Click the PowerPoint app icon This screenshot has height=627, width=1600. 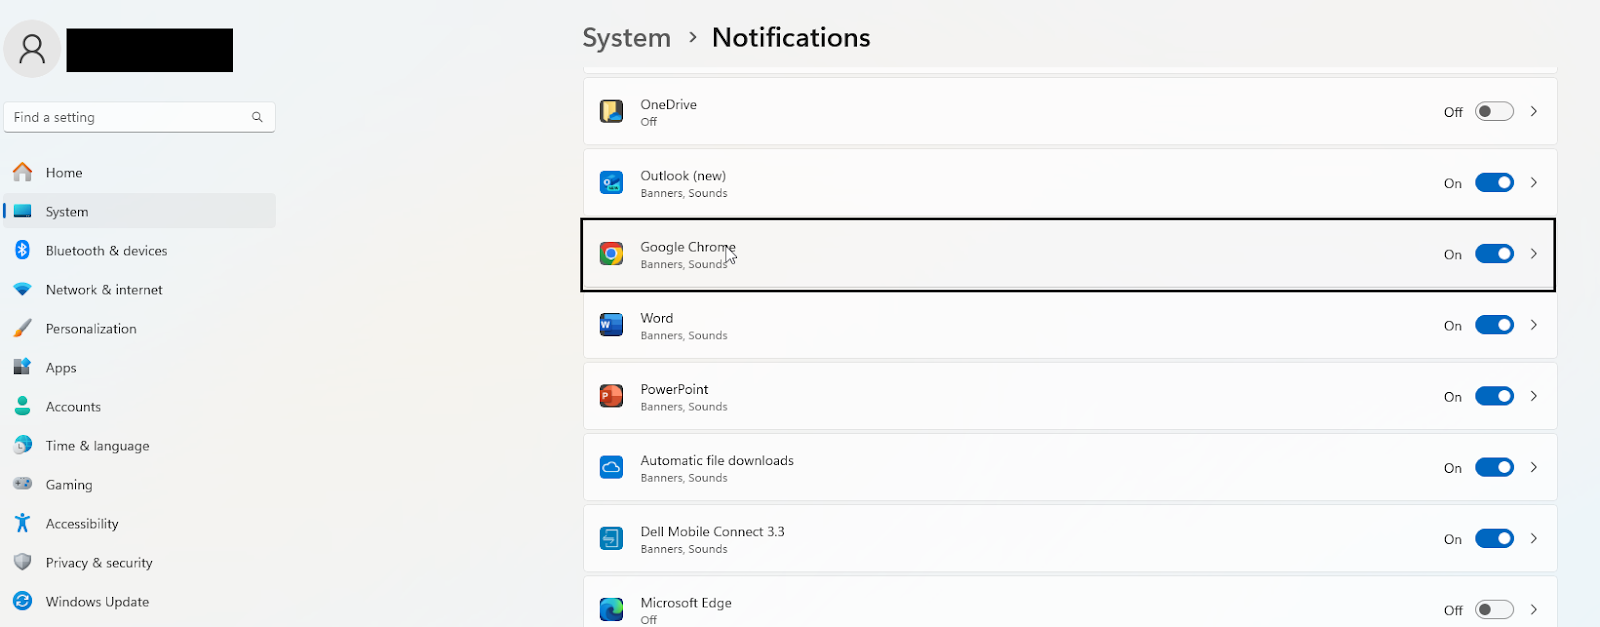[611, 396]
